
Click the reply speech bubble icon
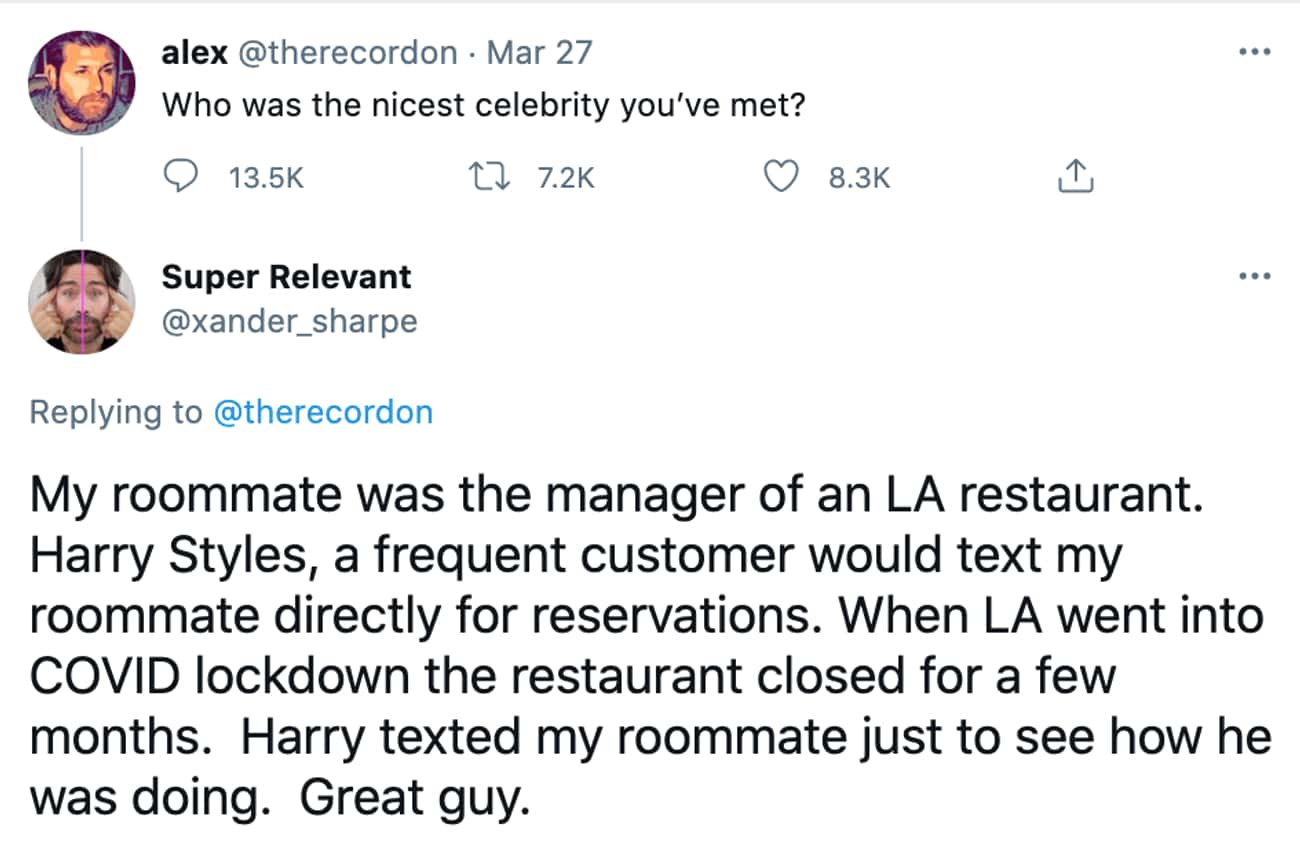(x=180, y=178)
